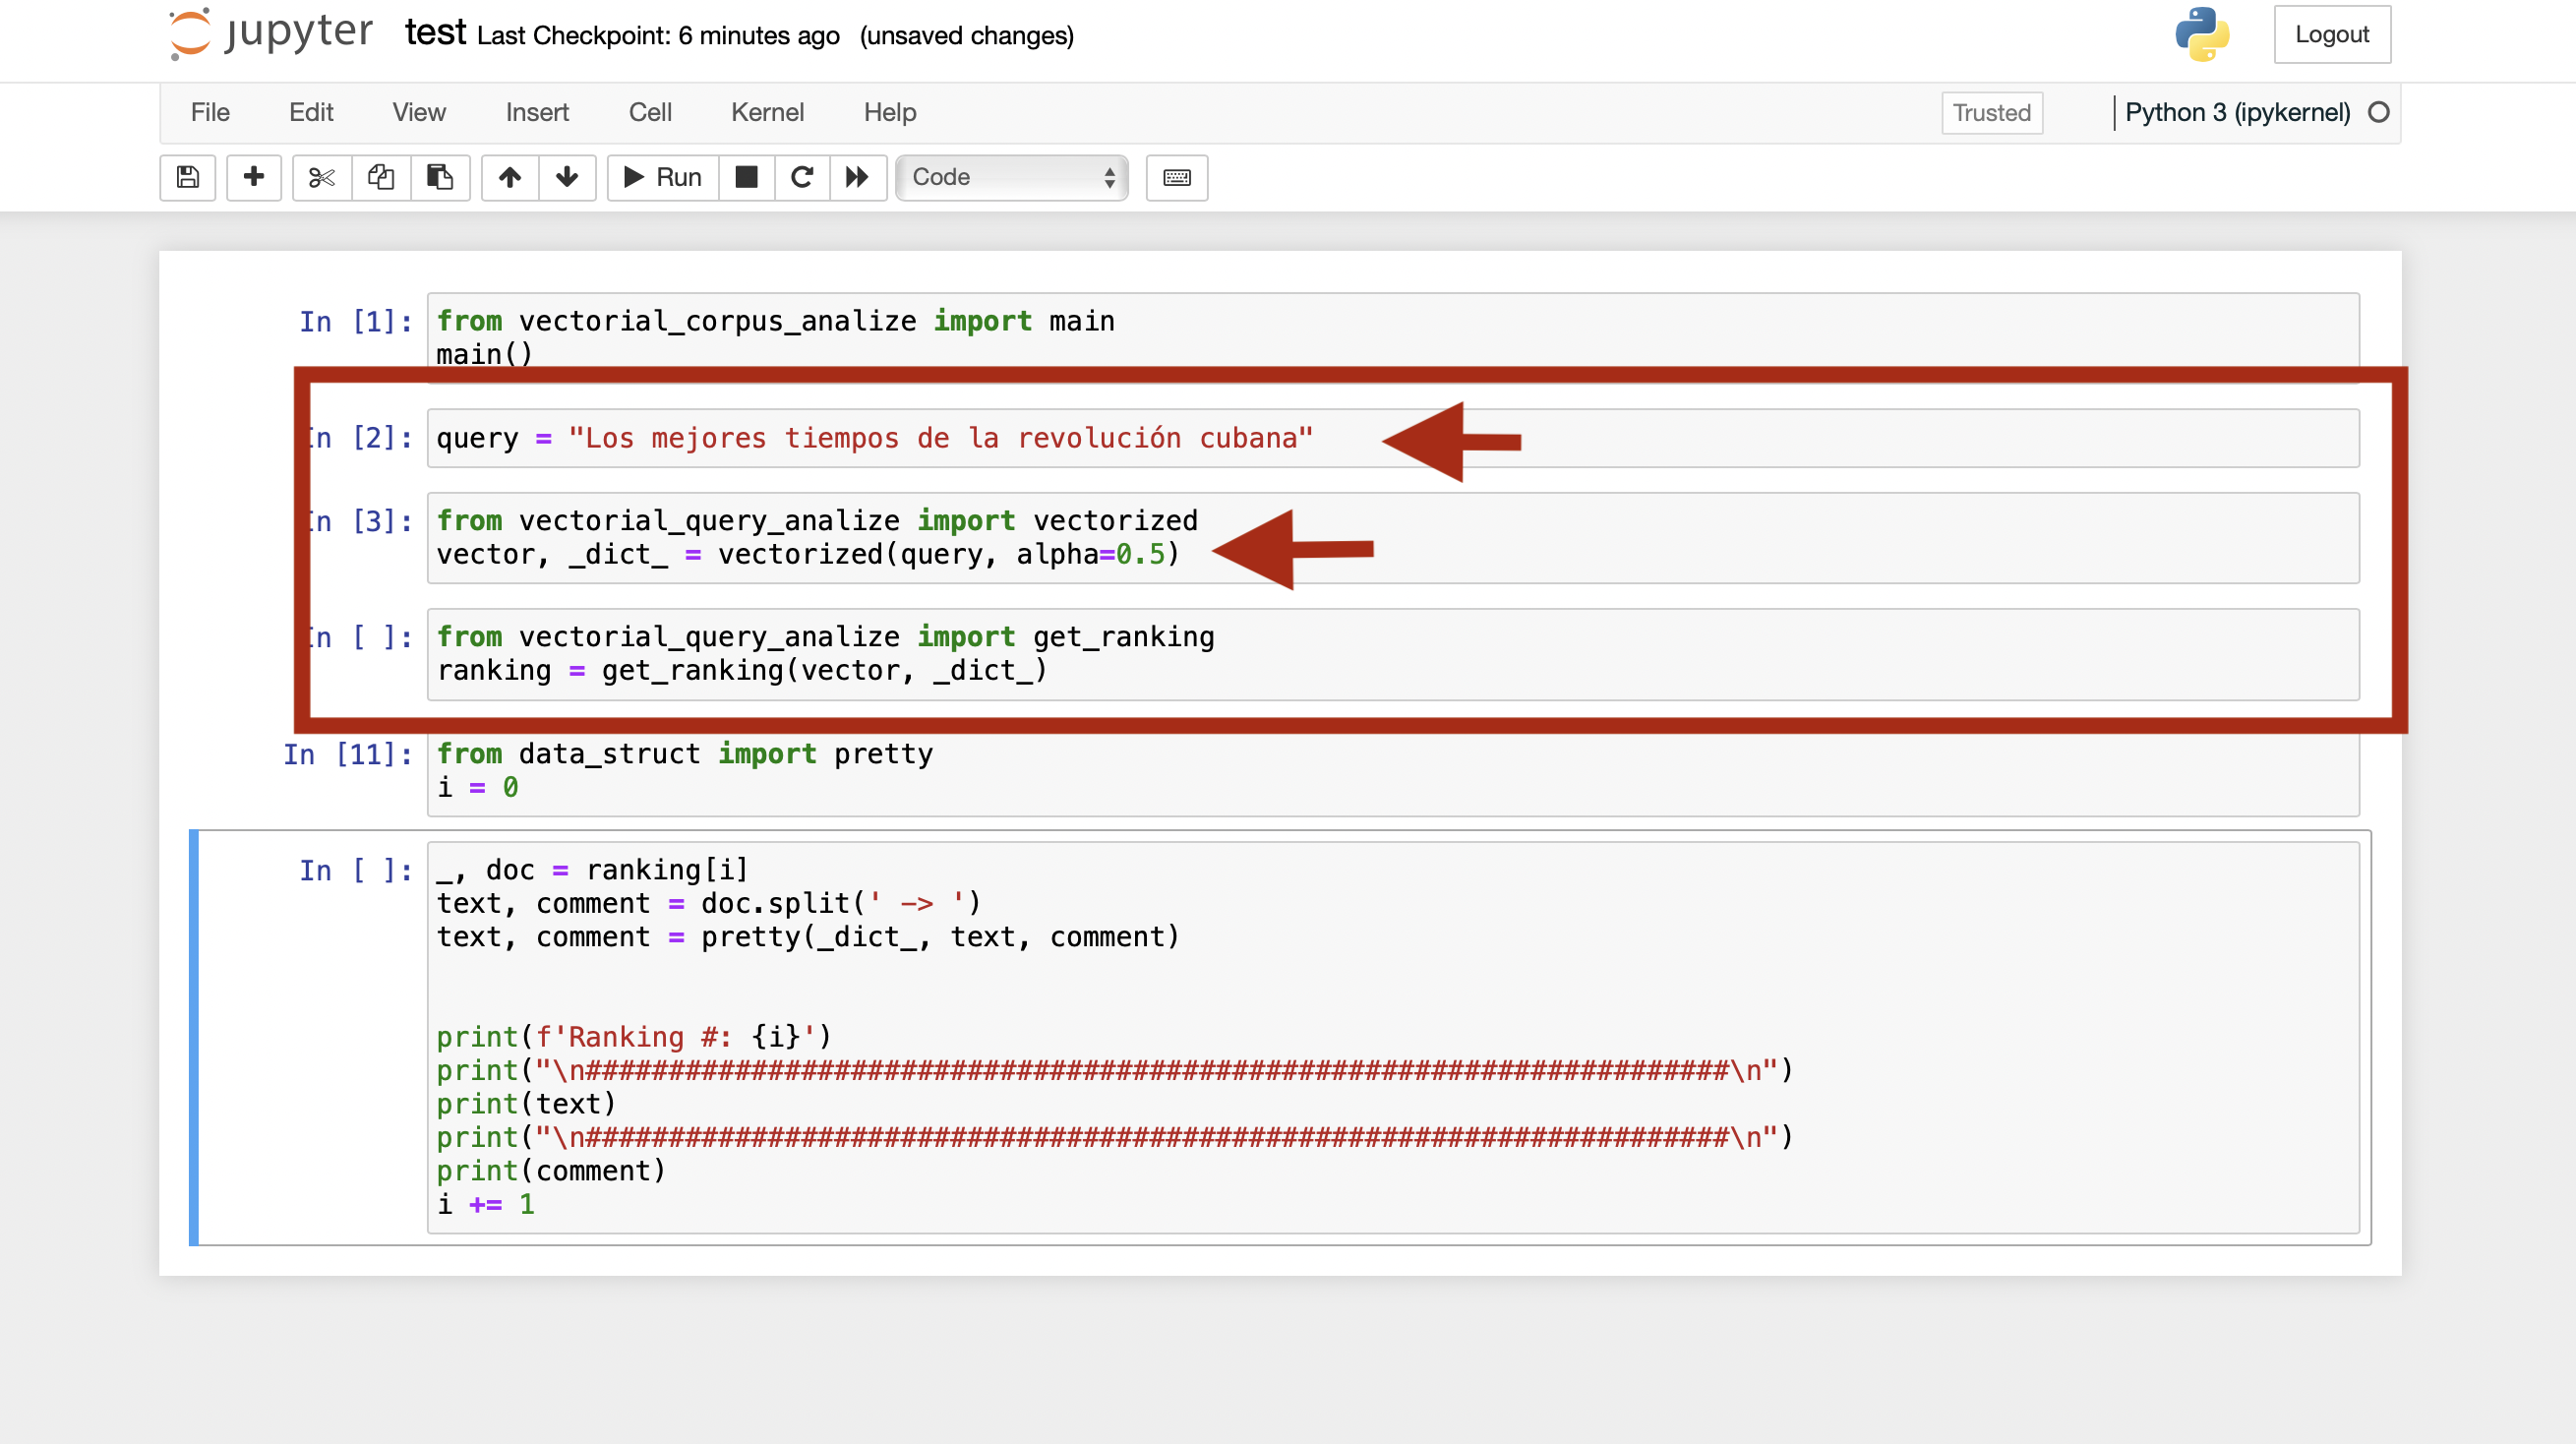2576x1444 pixels.
Task: Move selected cell down arrow
Action: (567, 177)
